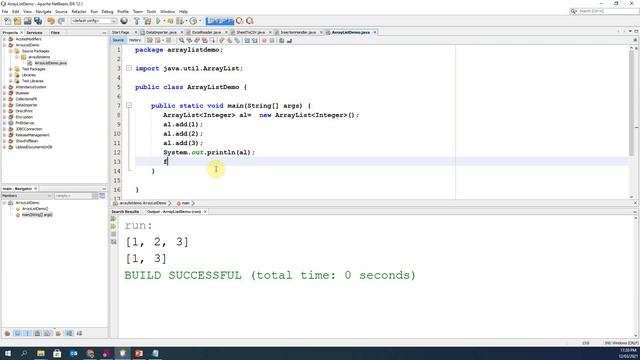Click the Apply Code Changes round icon
The image size is (640, 360).
[x=193, y=21]
